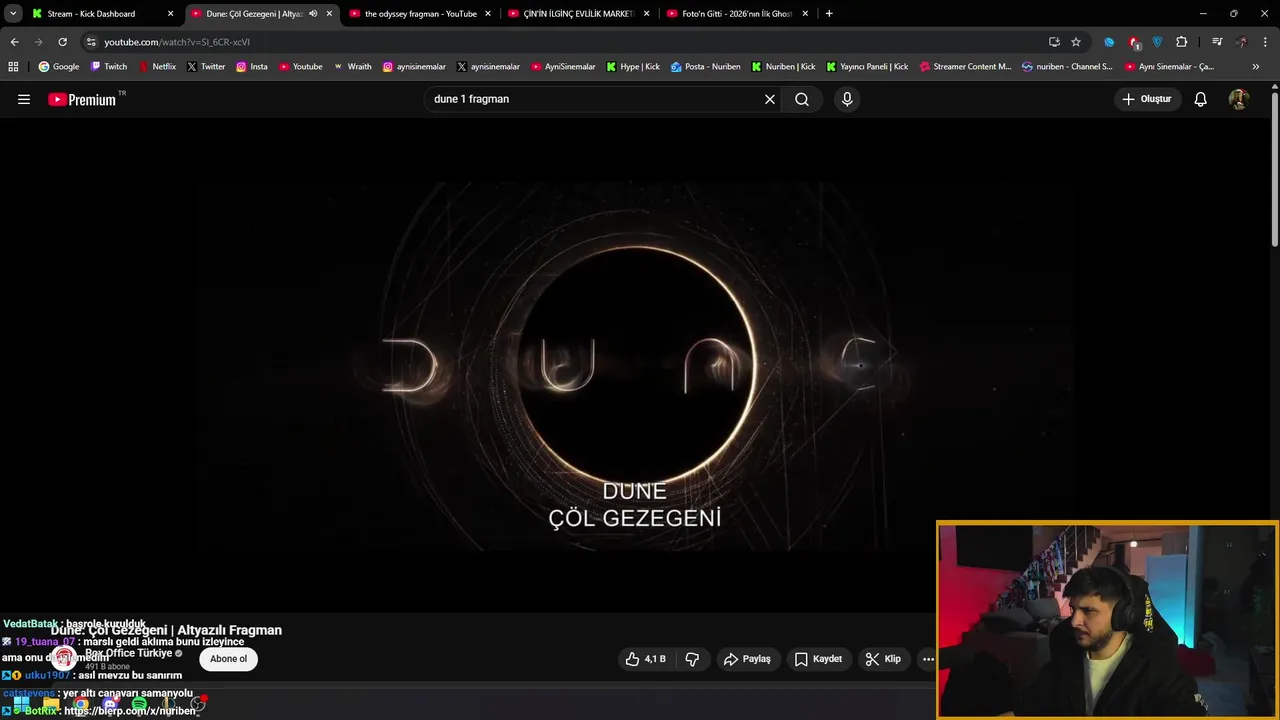Viewport: 1280px width, 720px height.
Task: Reload the YouTube page
Action: [62, 42]
